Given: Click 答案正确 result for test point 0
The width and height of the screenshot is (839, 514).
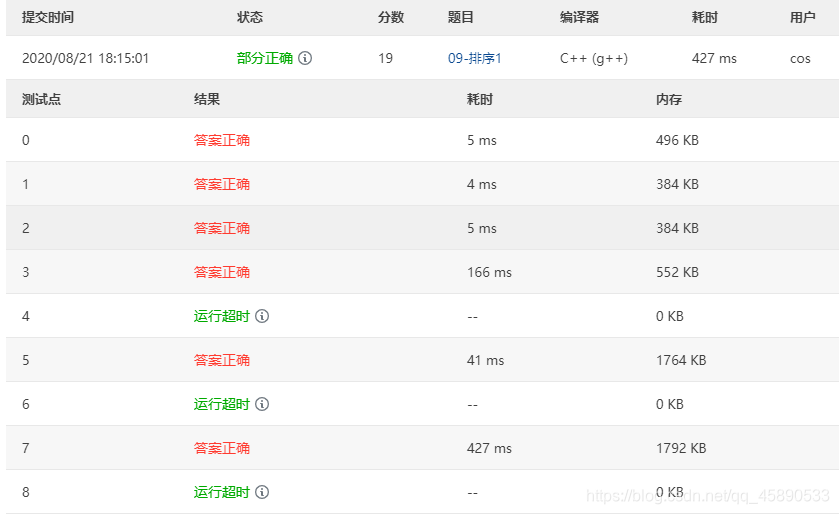Looking at the screenshot, I should click(x=222, y=140).
